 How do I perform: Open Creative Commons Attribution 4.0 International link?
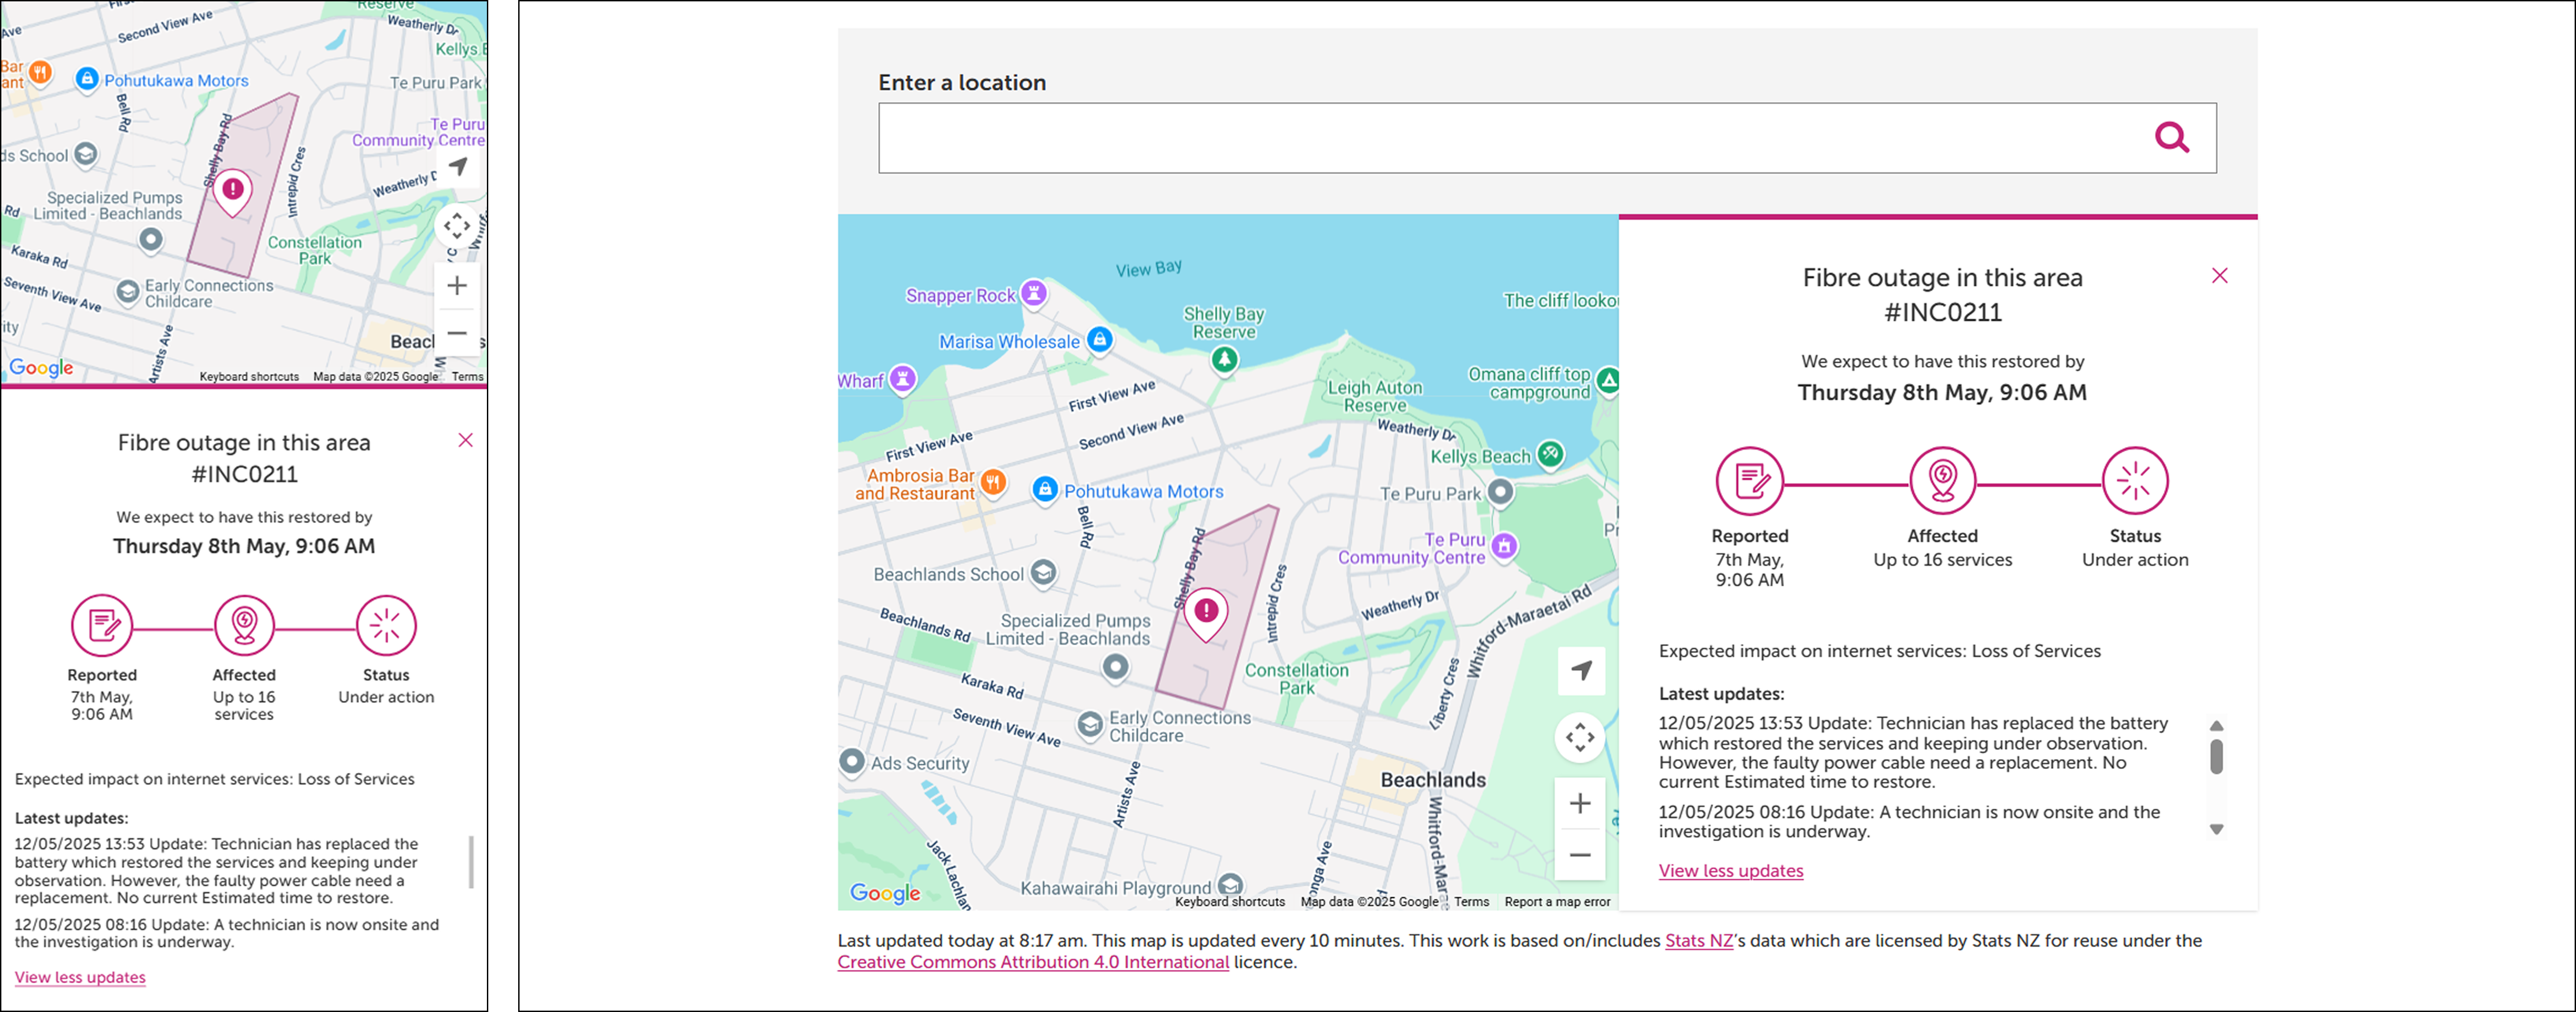click(x=1033, y=962)
